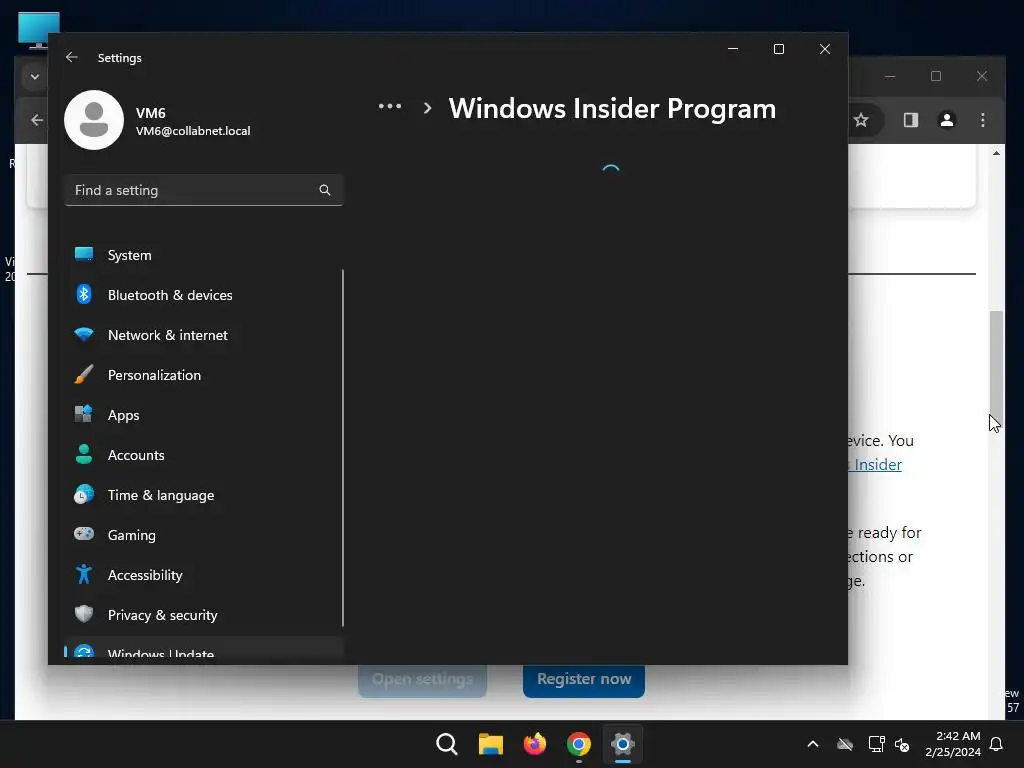Open the taskbar clock and date
The width and height of the screenshot is (1024, 768).
tap(953, 744)
